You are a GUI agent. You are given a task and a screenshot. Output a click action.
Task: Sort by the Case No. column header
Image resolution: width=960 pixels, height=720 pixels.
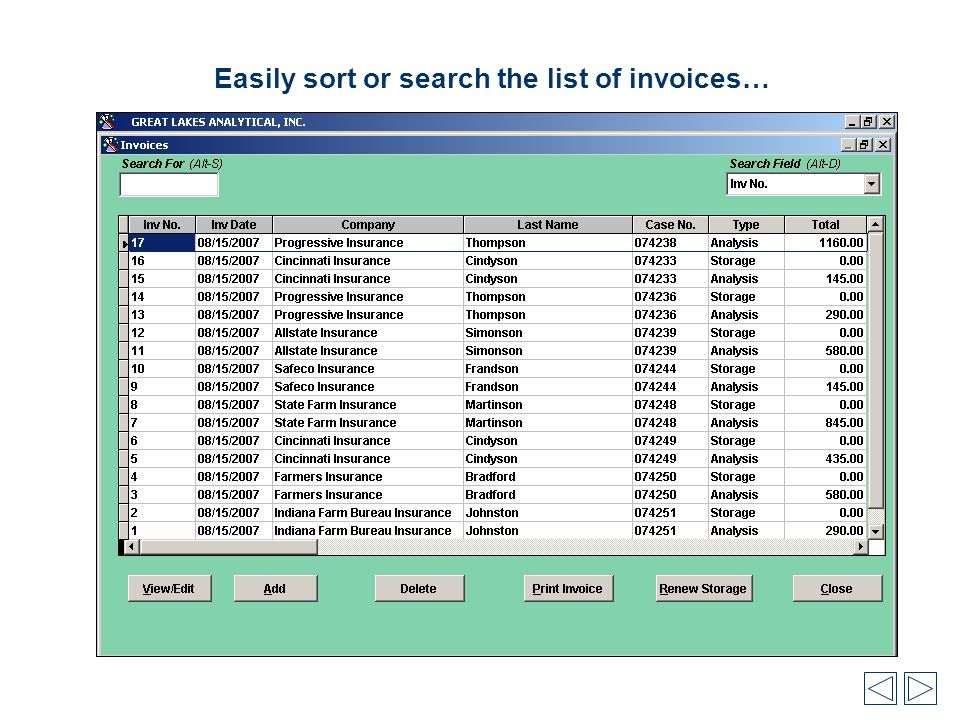(670, 225)
